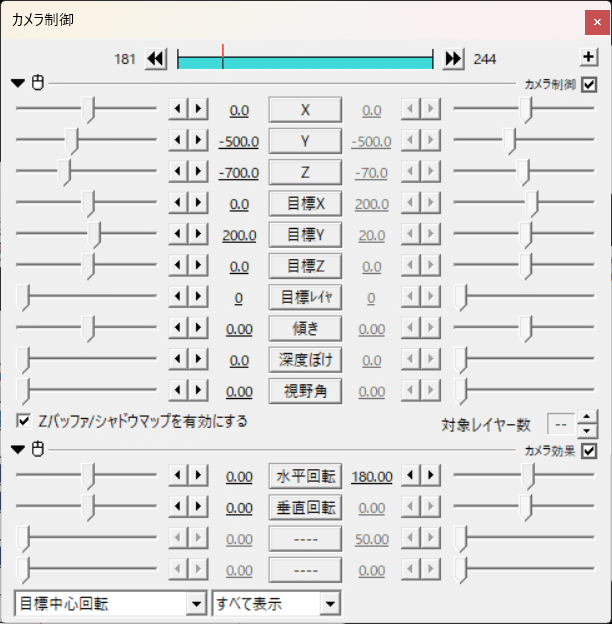Click the 目標レイヤ button
The image size is (612, 624).
[x=305, y=297]
